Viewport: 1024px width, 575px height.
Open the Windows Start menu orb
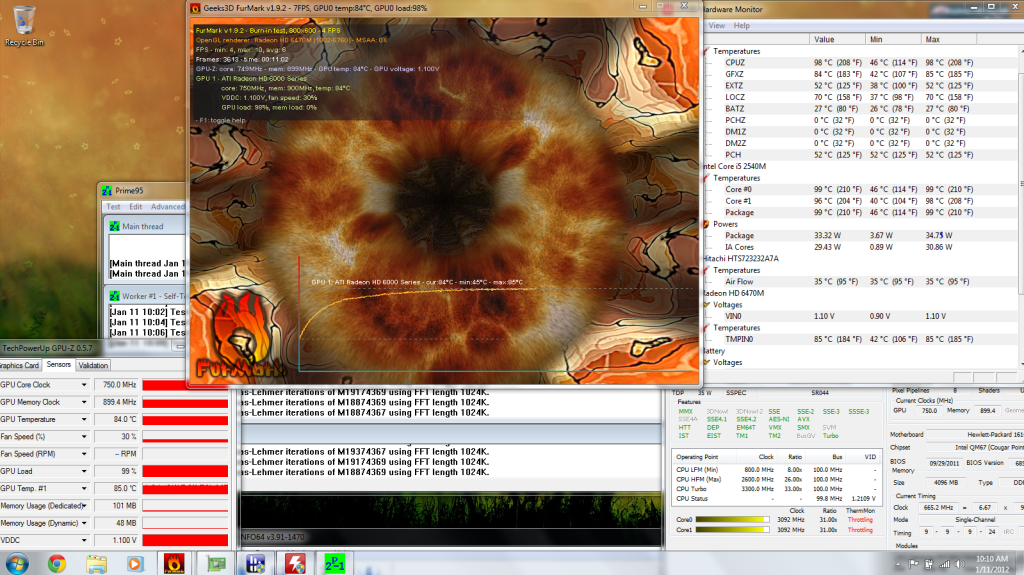[x=16, y=563]
